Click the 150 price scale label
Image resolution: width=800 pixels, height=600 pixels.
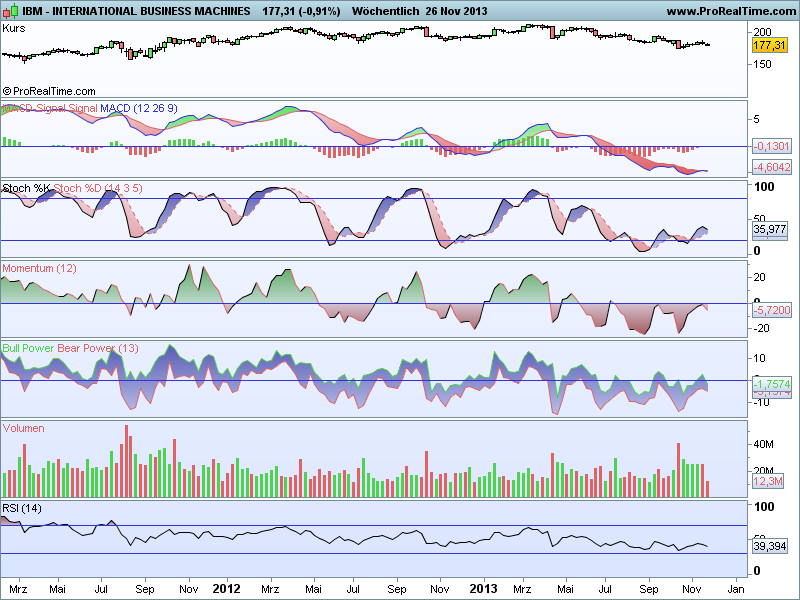click(x=762, y=64)
